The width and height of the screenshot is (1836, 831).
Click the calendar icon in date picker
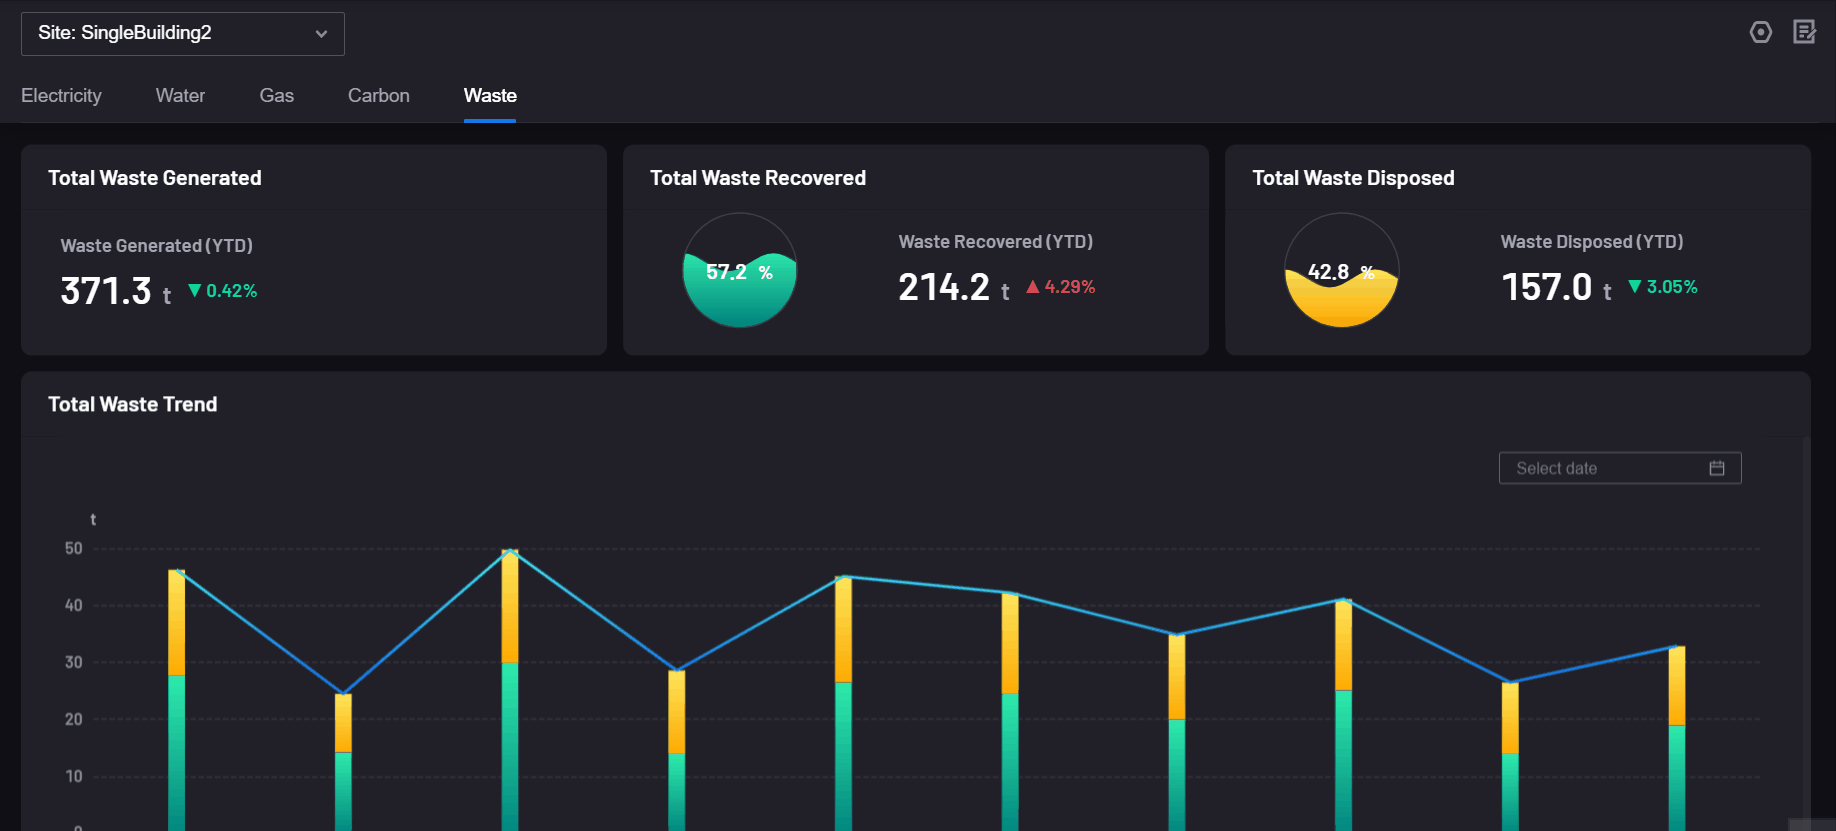(x=1717, y=468)
